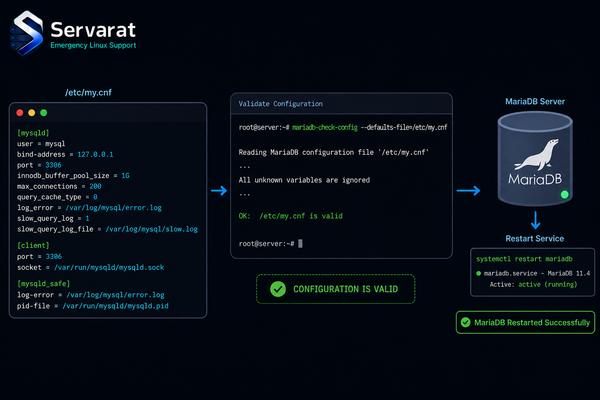600x400 pixels.
Task: Click the Emergency Linux Support tagline
Action: (x=93, y=45)
